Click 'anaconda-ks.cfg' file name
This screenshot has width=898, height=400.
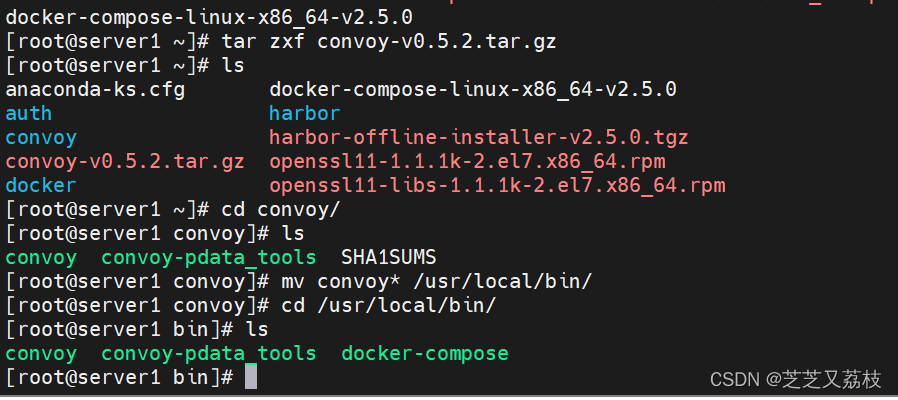pyautogui.click(x=95, y=89)
